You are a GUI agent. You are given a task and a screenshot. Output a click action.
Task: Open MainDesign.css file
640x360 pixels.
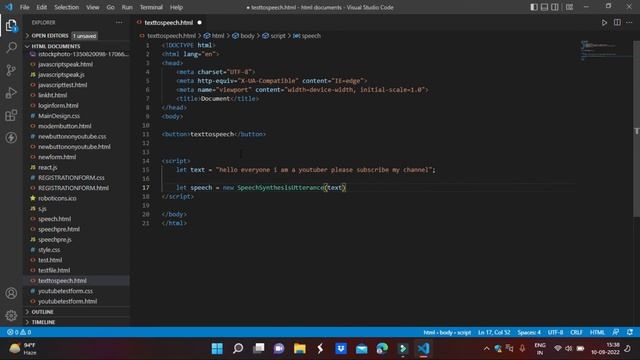coord(59,116)
